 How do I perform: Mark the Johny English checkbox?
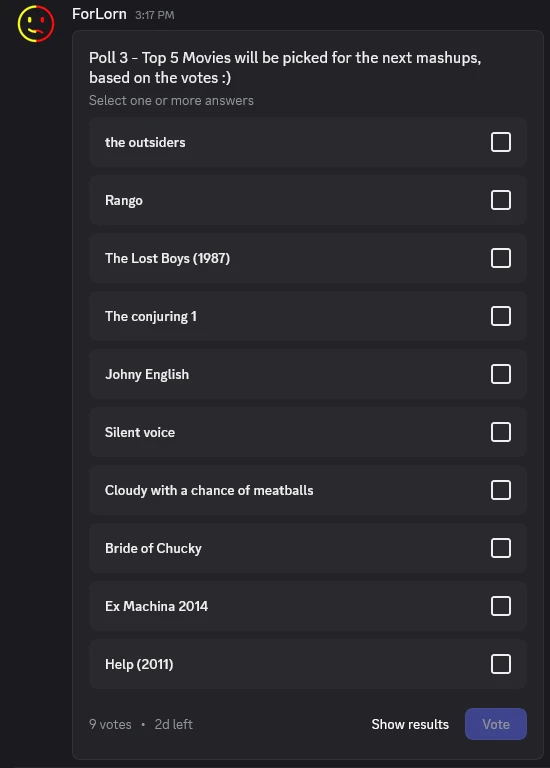point(501,374)
